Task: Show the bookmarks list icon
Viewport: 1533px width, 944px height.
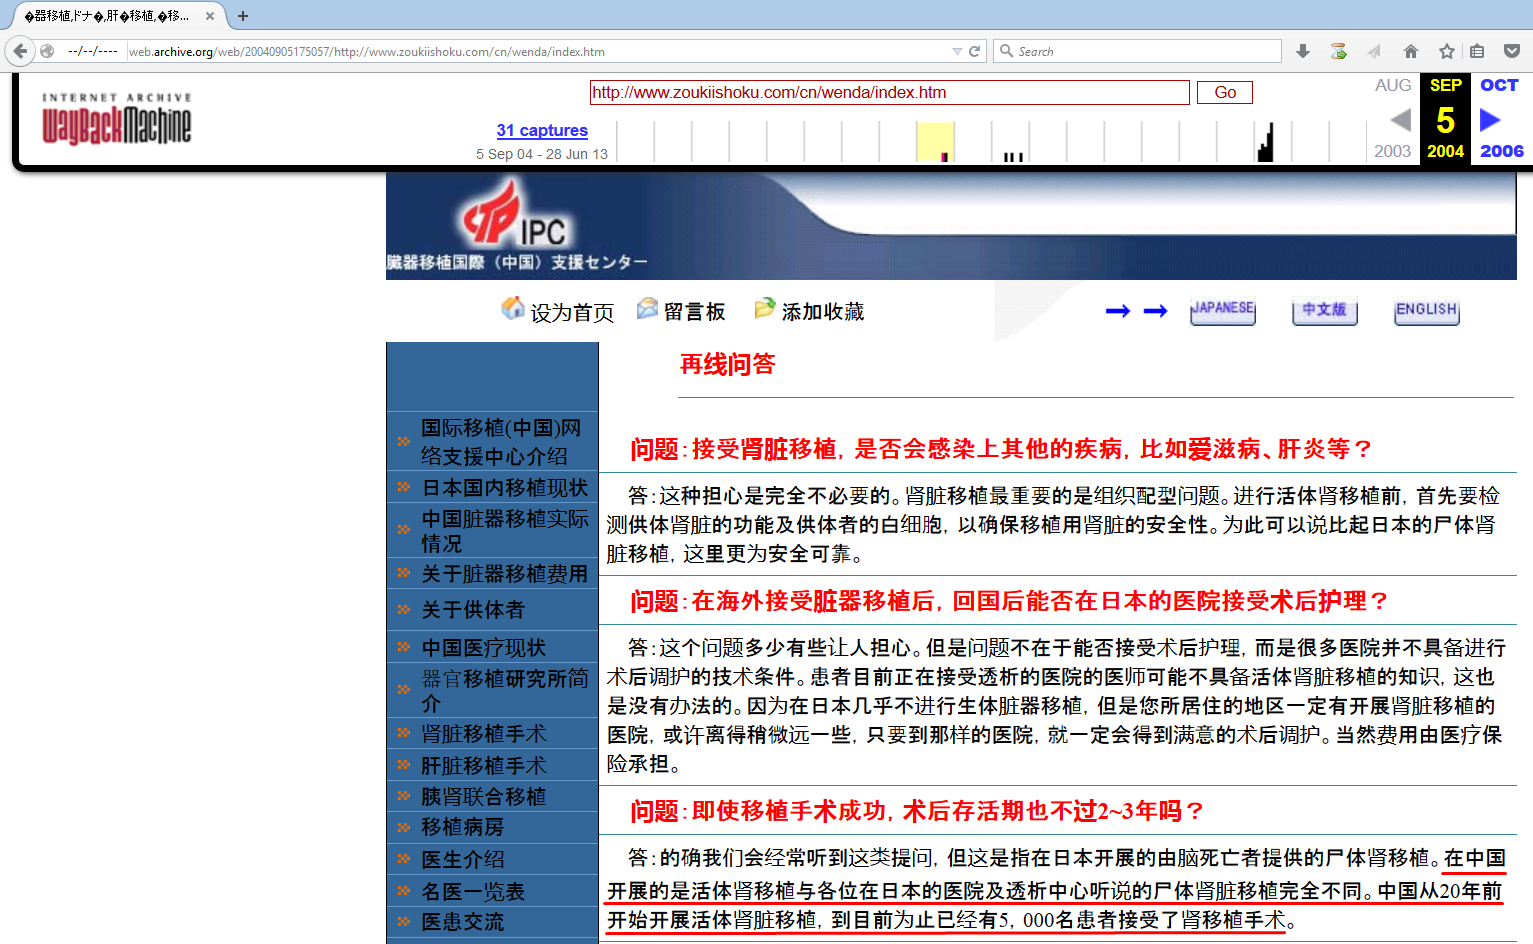Action: click(x=1477, y=51)
